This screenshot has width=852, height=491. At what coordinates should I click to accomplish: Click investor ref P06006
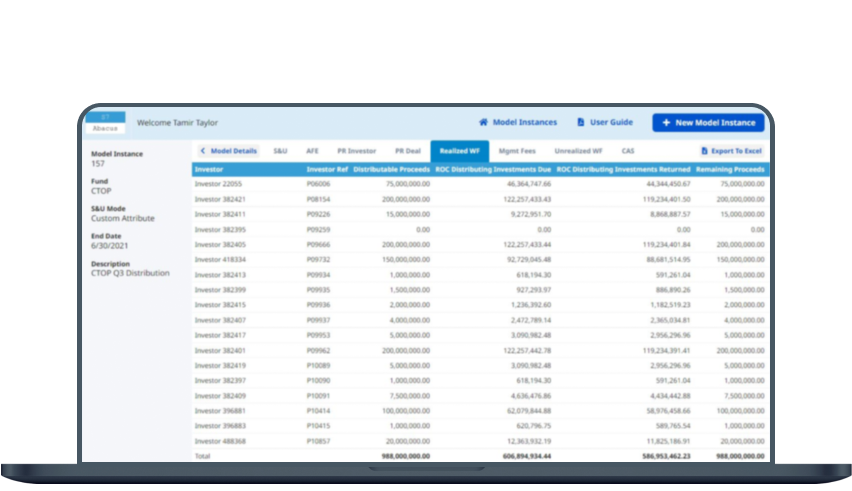coord(318,184)
